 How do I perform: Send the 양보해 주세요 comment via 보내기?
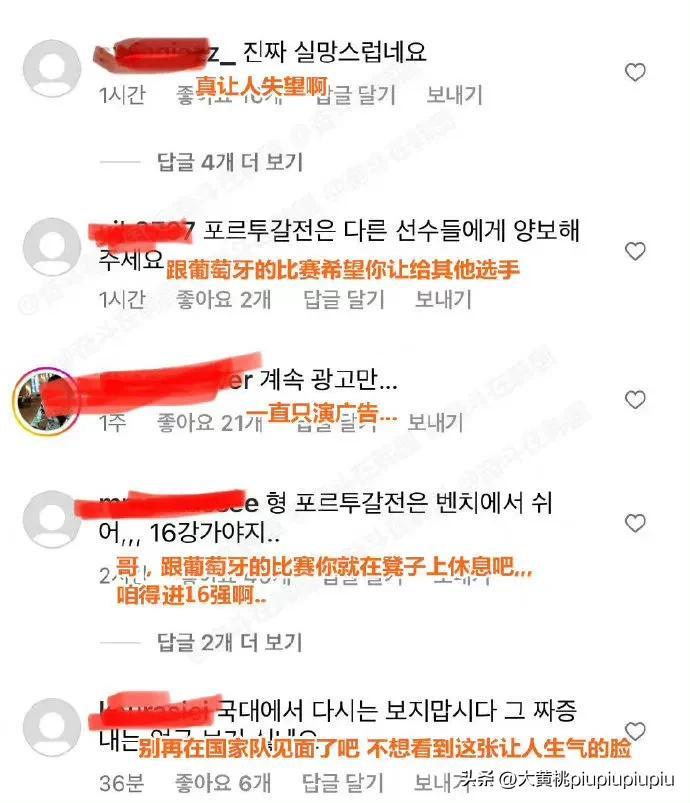[443, 300]
